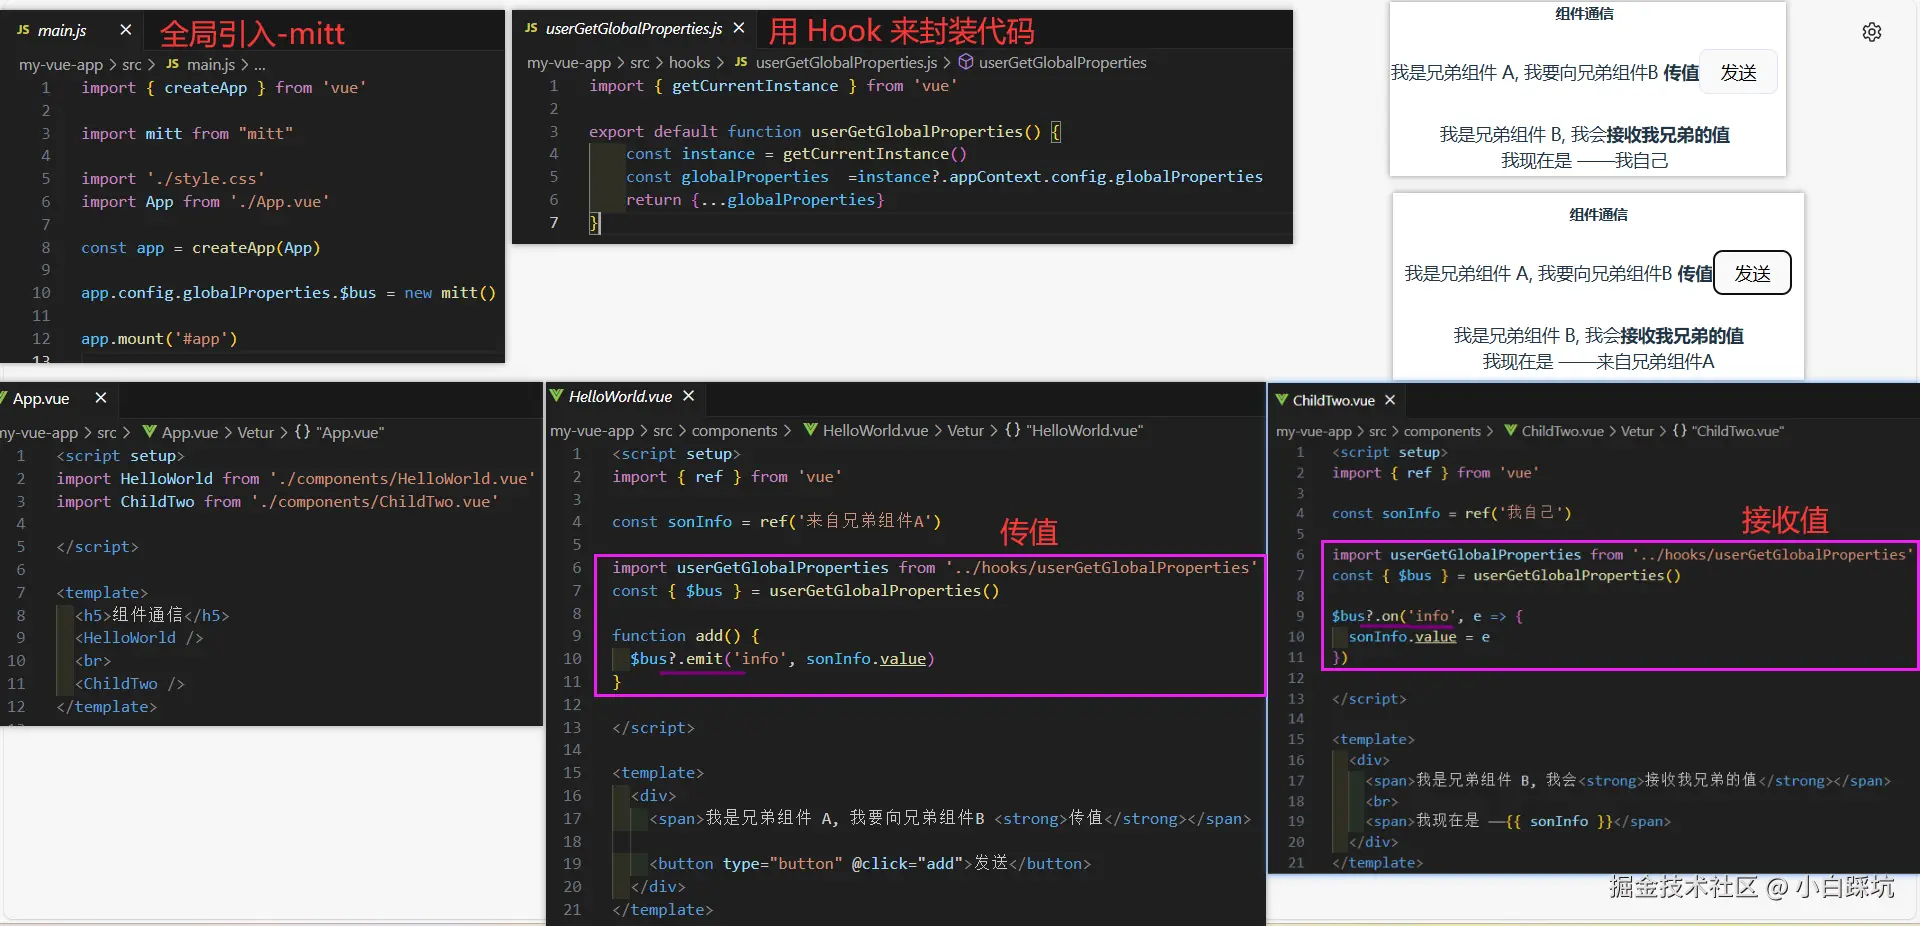Close the App.vue tab

[100, 398]
